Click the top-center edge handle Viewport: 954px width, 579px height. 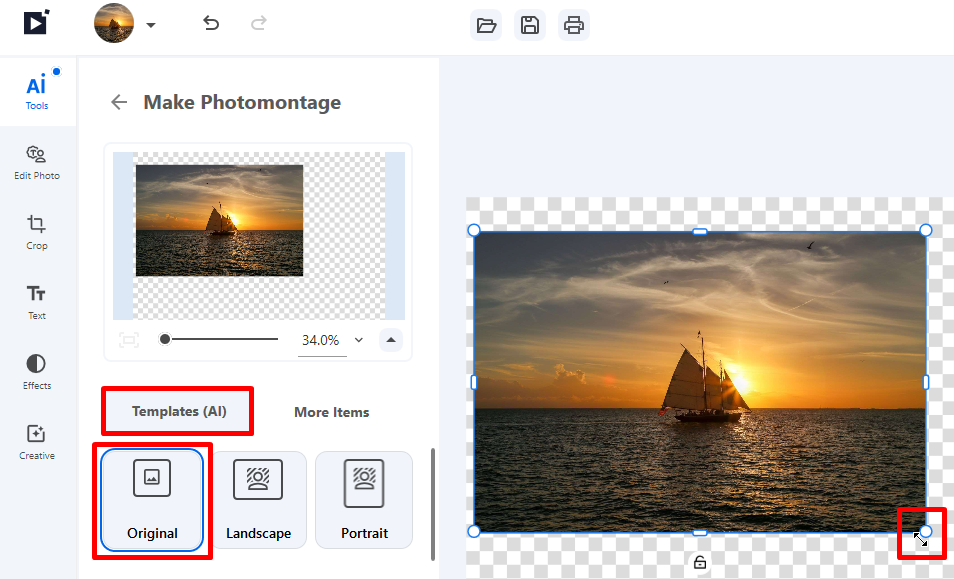[x=700, y=231]
